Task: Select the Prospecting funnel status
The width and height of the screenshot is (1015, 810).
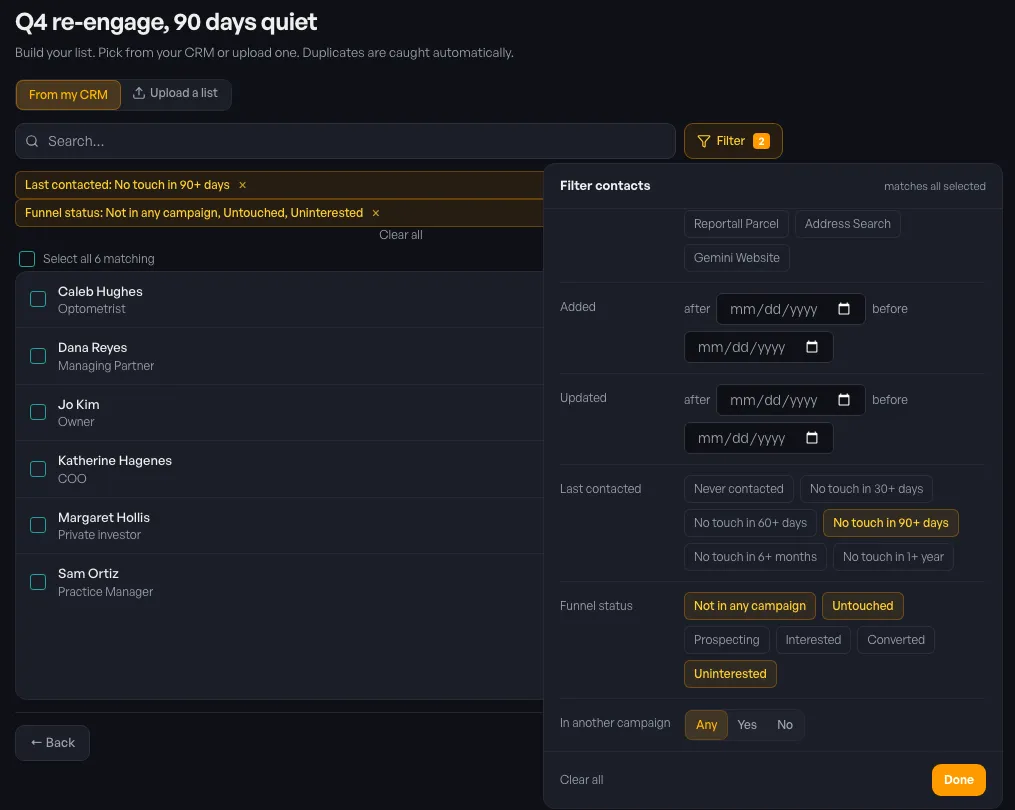Action: point(726,640)
